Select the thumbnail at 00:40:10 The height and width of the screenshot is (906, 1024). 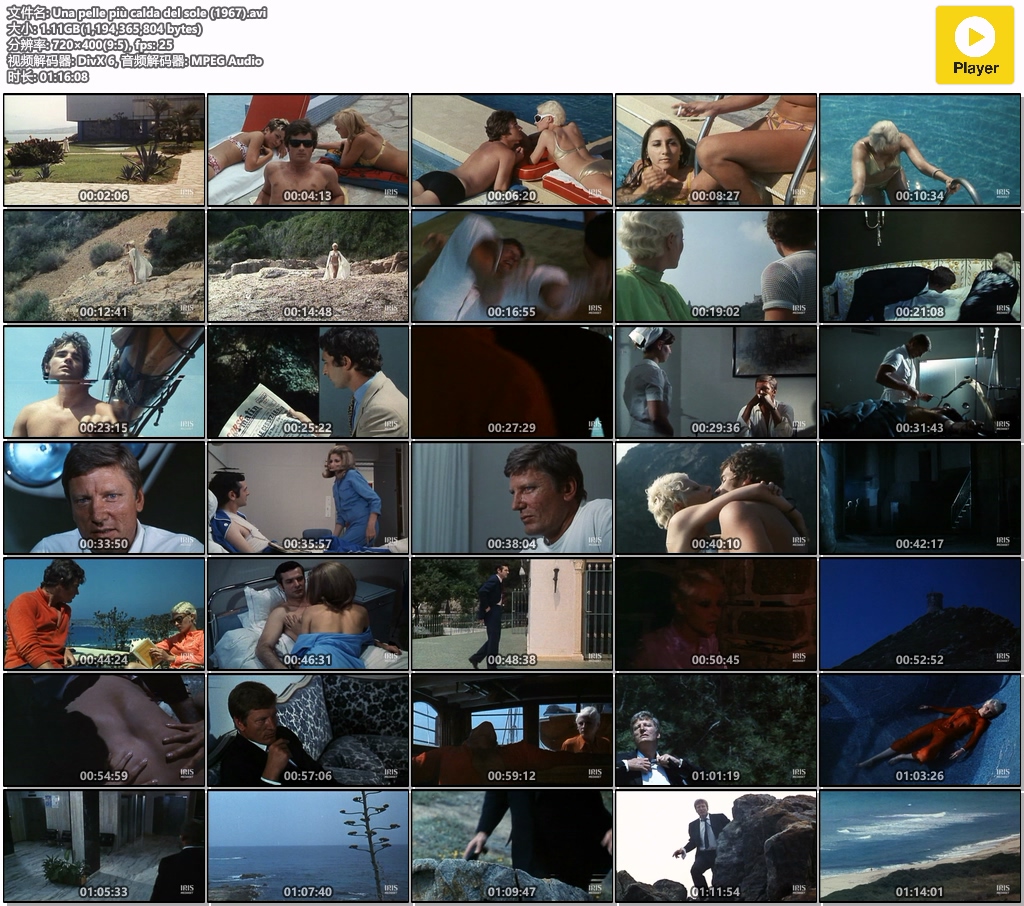pos(716,498)
